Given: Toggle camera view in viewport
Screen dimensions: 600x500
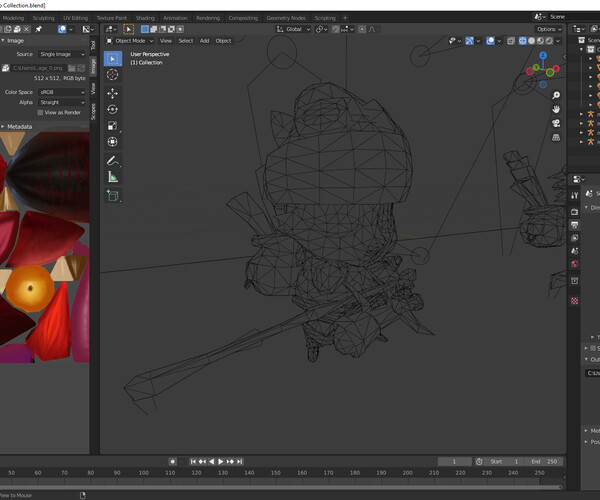Looking at the screenshot, I should tap(555, 124).
